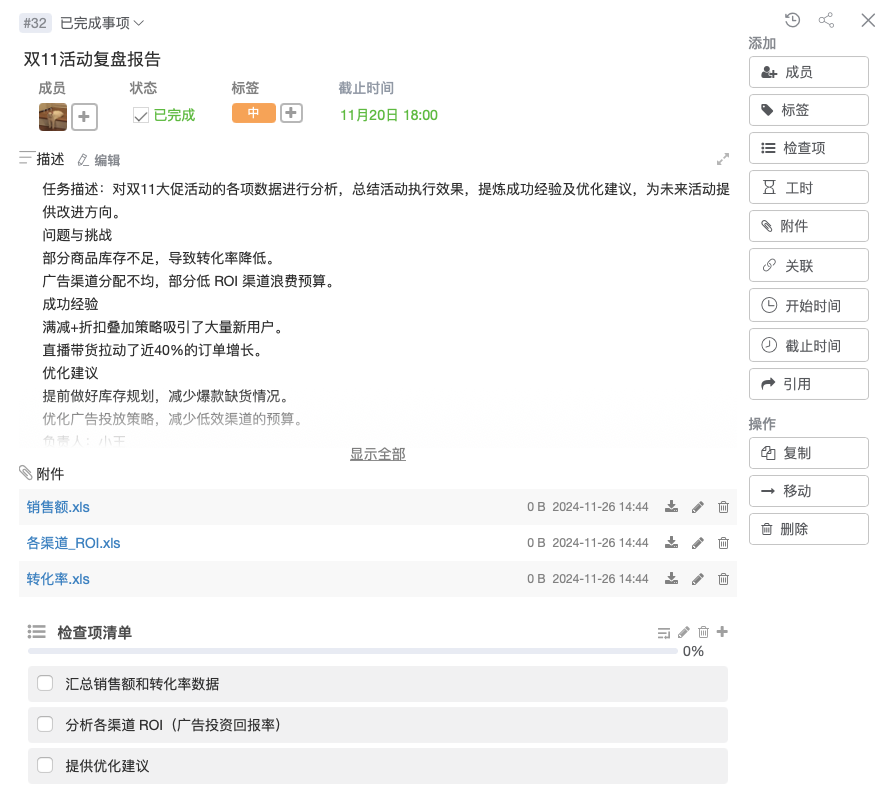Open the 销售额.xls file link
The height and width of the screenshot is (793, 890).
58,507
